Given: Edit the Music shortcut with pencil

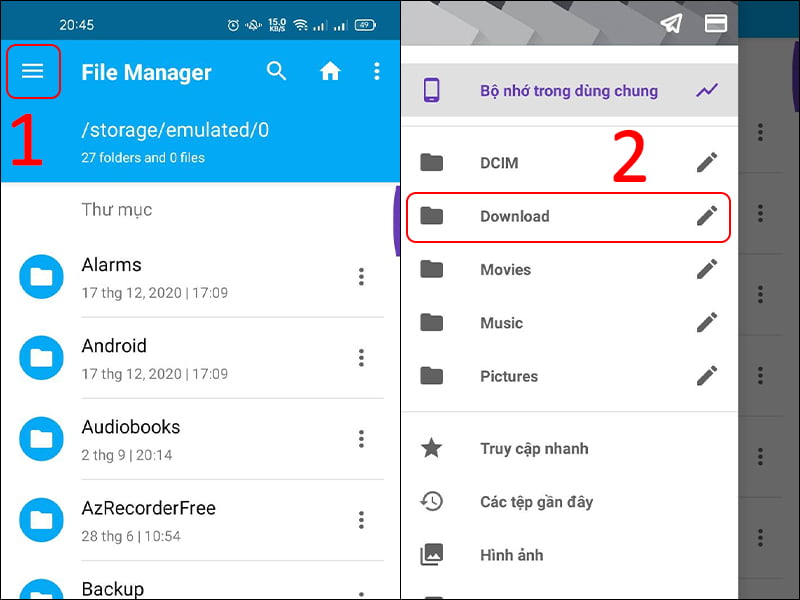Looking at the screenshot, I should (x=707, y=322).
